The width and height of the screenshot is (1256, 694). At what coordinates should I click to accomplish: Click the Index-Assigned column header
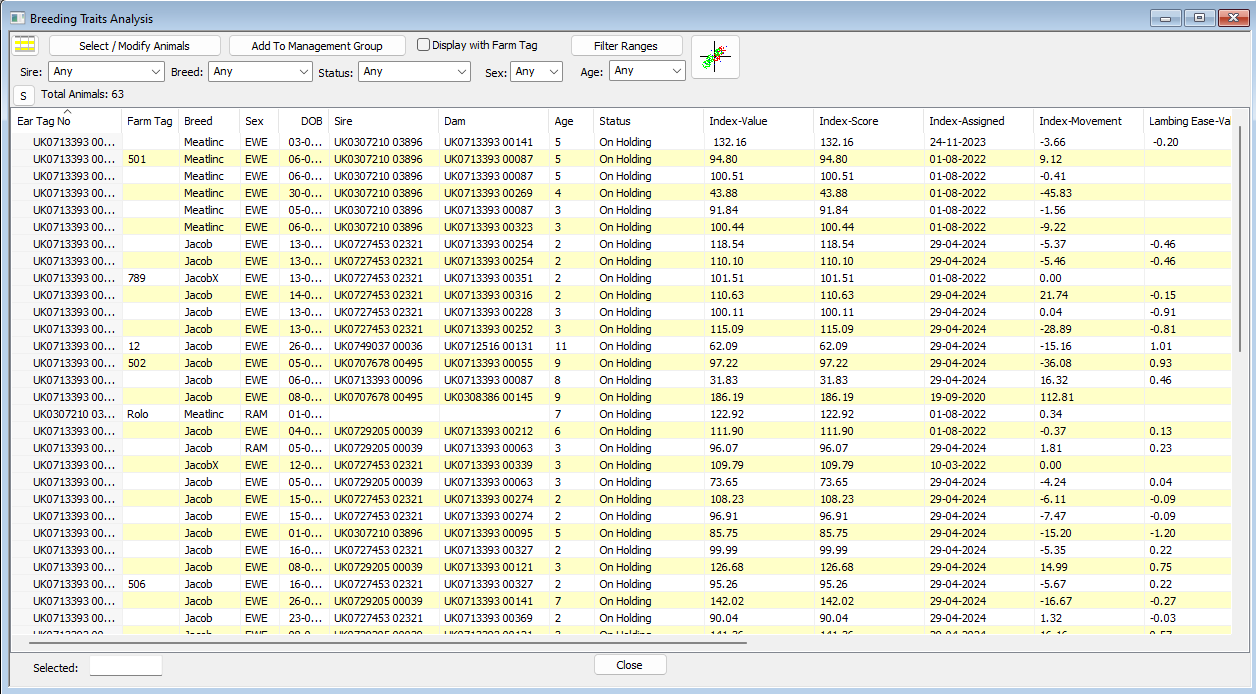(x=978, y=121)
